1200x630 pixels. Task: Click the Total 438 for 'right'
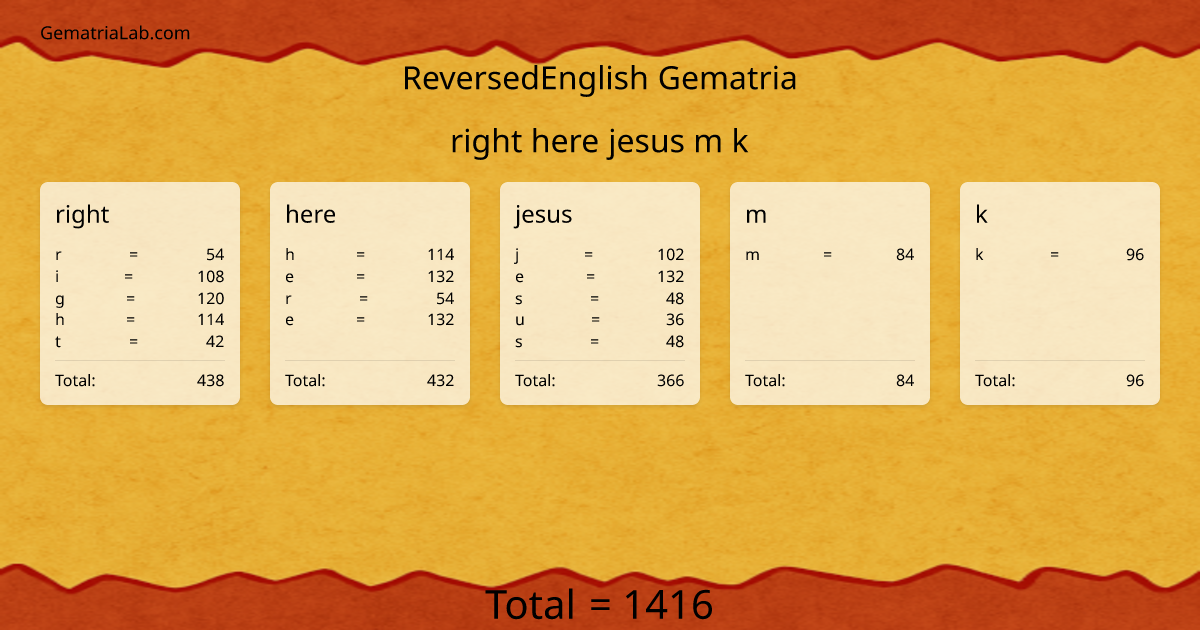(x=140, y=380)
